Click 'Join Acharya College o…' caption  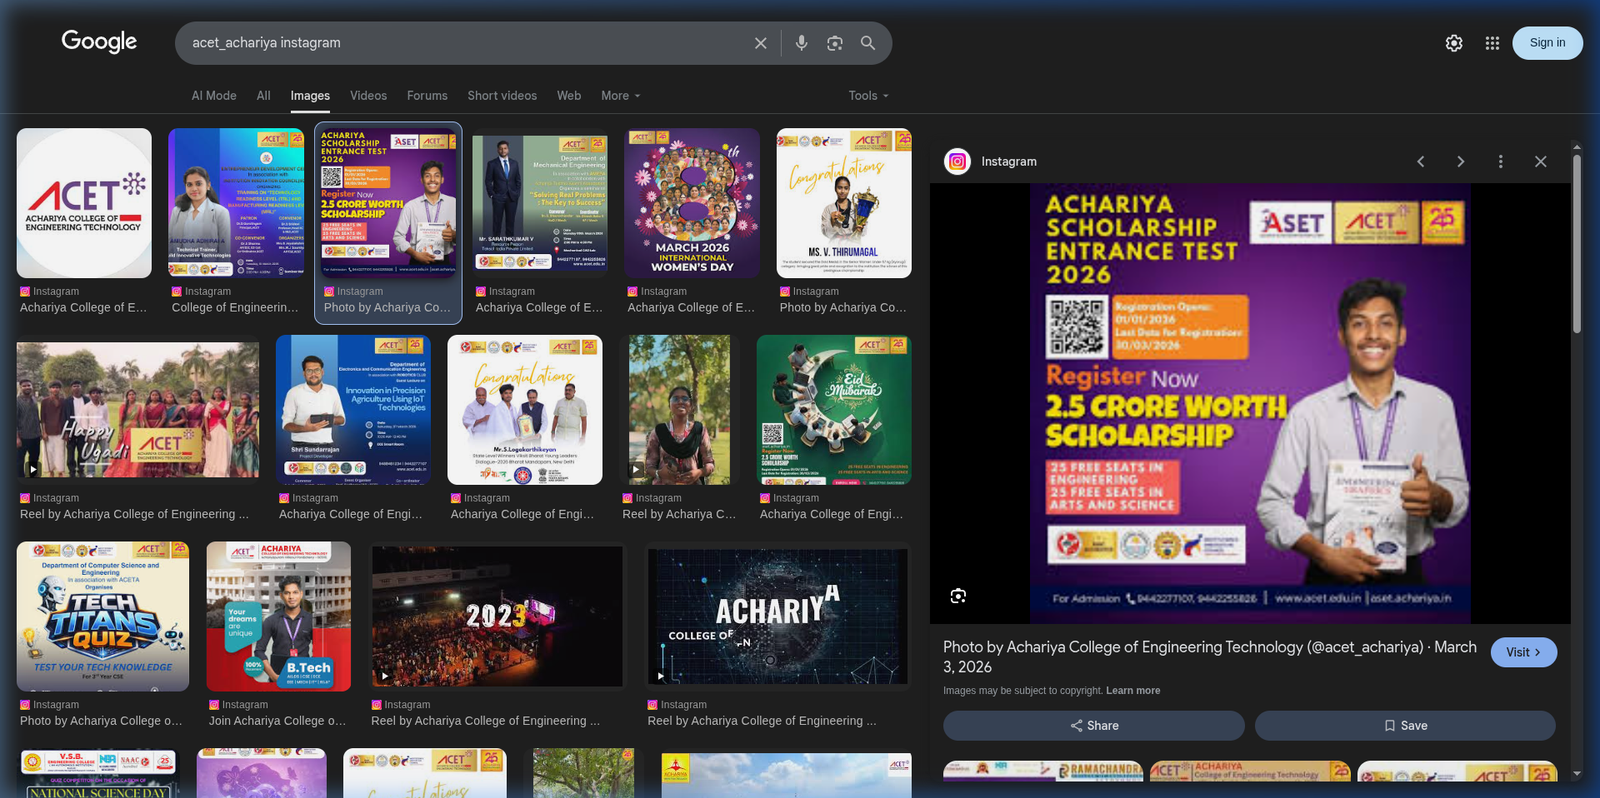tap(278, 721)
